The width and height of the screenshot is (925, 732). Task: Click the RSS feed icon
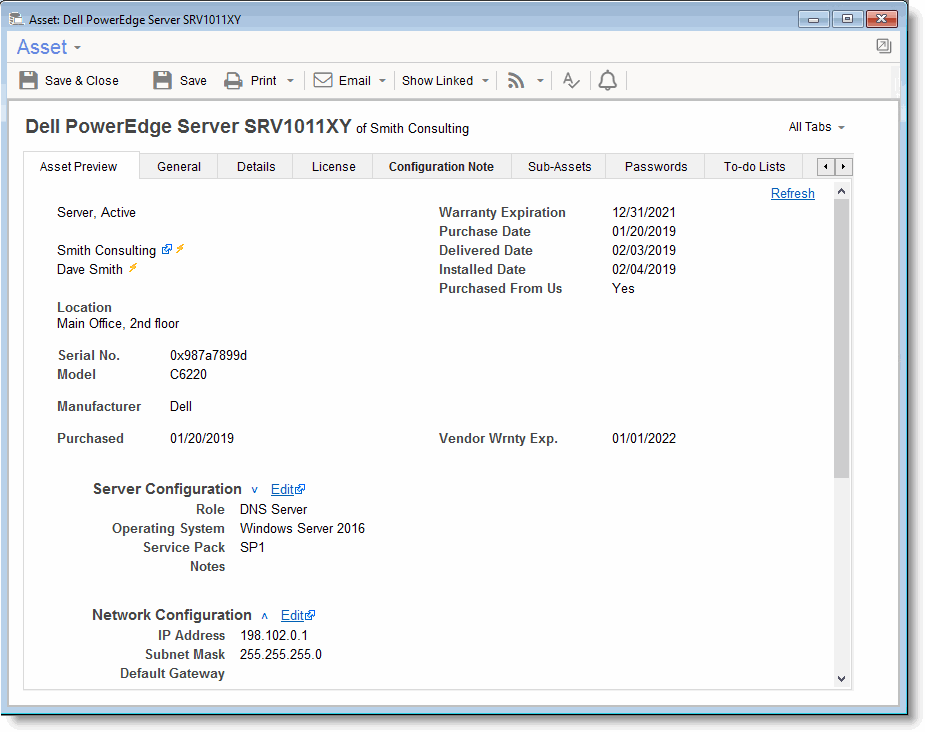click(516, 81)
